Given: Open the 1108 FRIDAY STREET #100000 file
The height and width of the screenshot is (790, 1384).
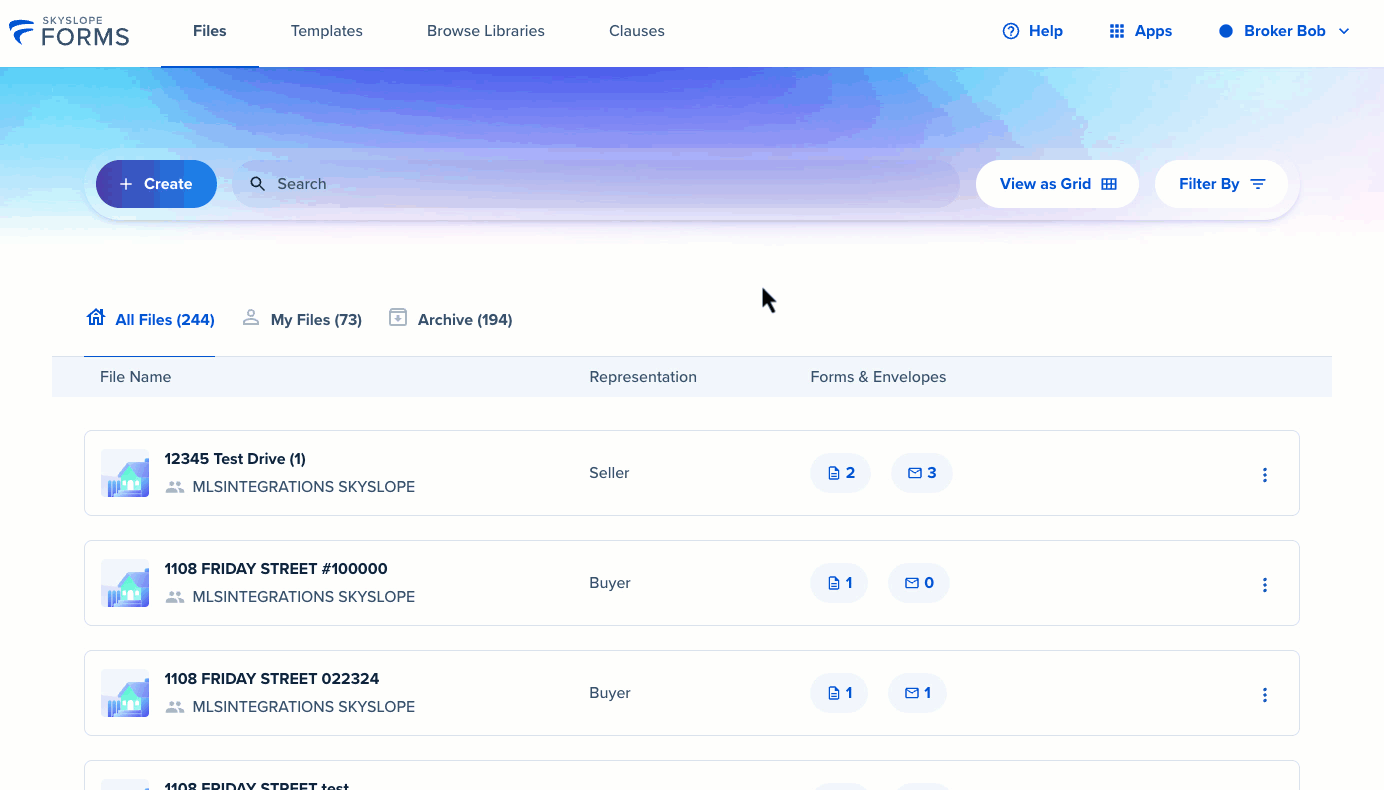Looking at the screenshot, I should click(276, 569).
